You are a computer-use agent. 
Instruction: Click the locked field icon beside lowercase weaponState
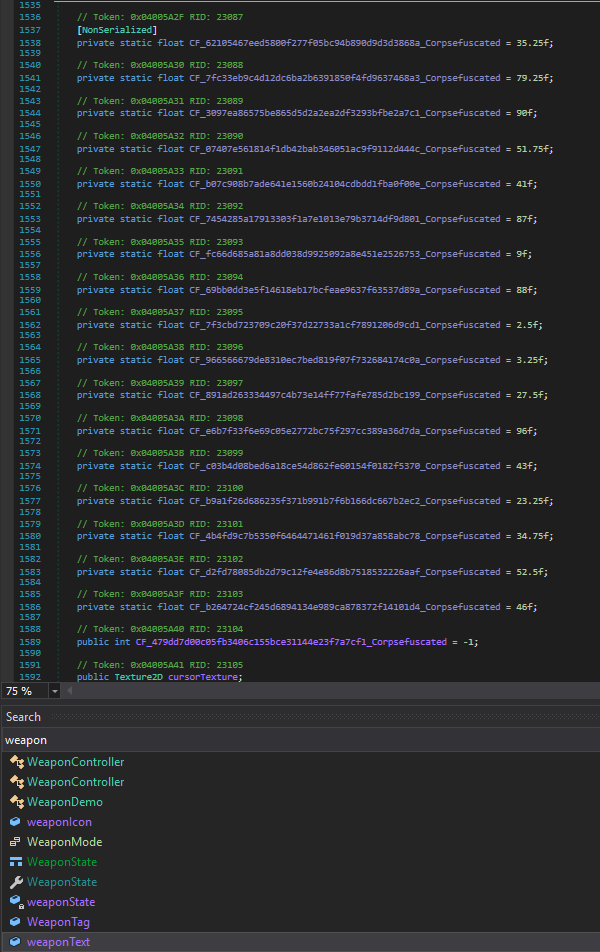click(x=16, y=902)
